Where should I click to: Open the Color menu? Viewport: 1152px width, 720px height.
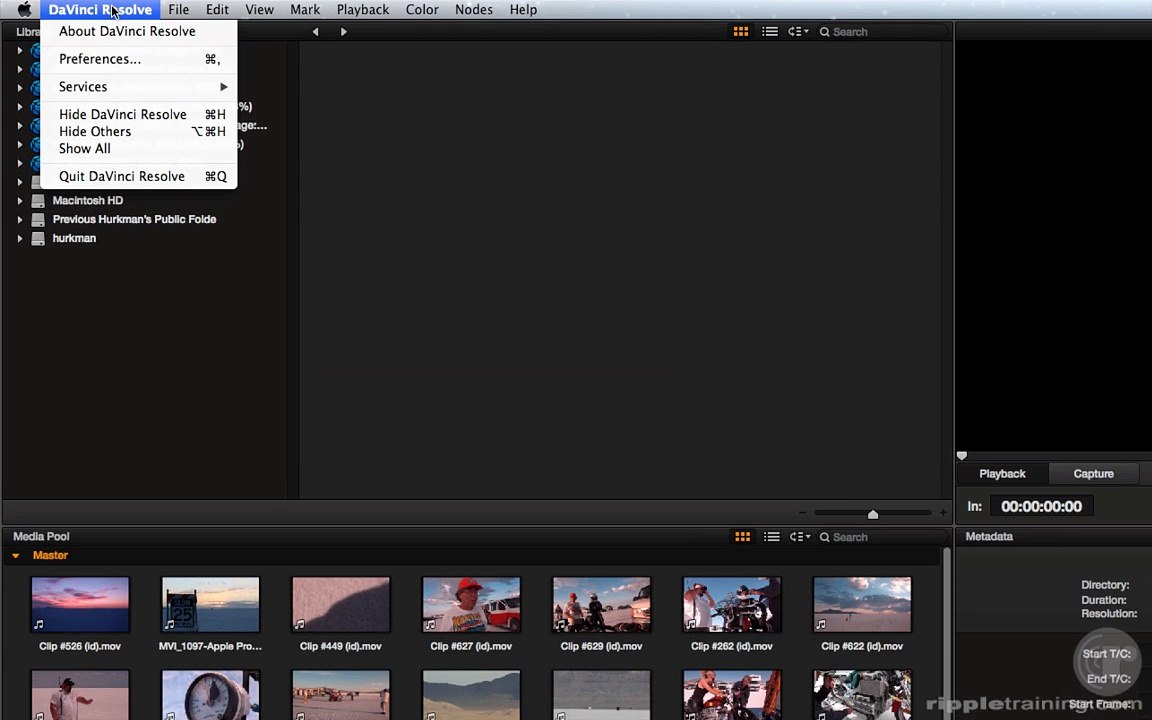(422, 10)
